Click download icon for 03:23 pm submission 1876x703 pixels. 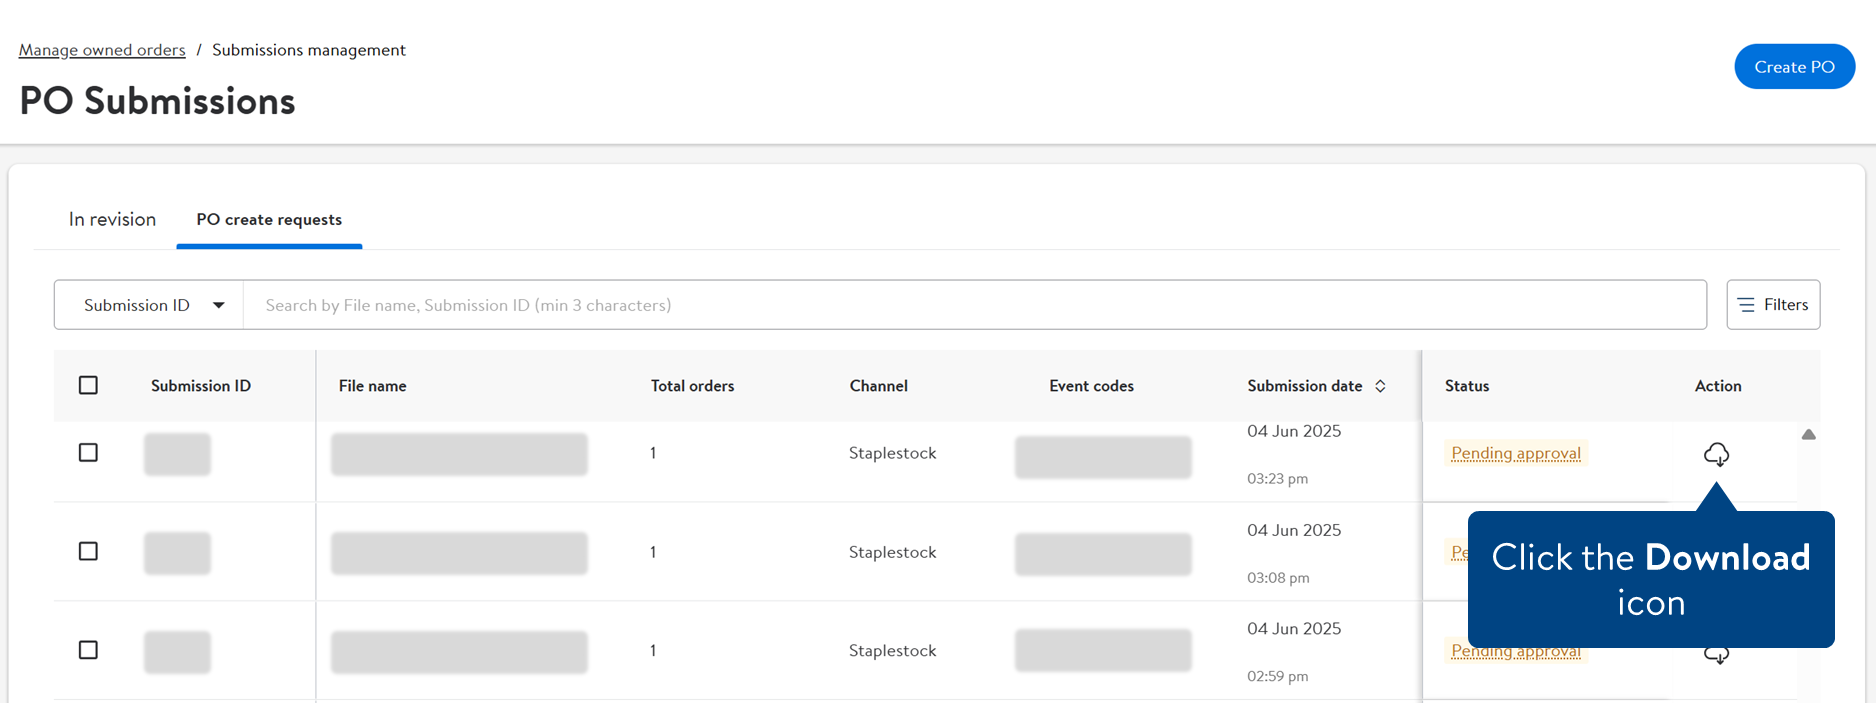(x=1716, y=454)
